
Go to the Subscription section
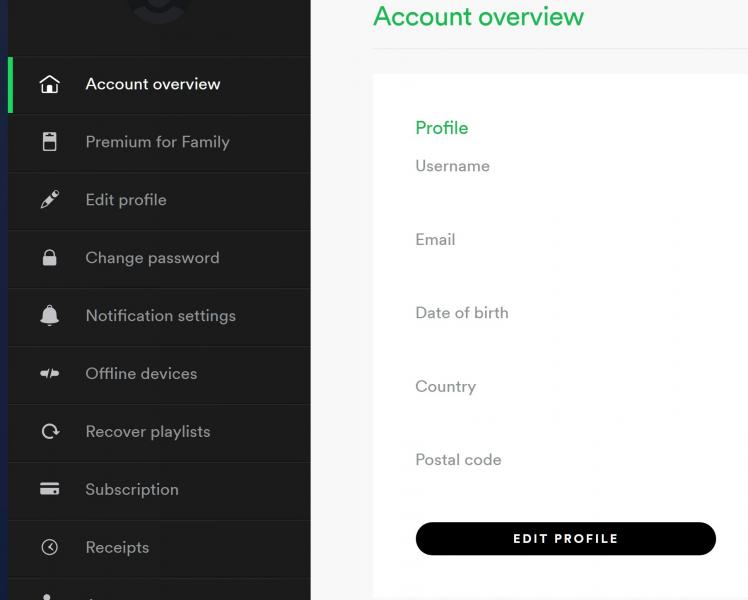click(x=159, y=490)
